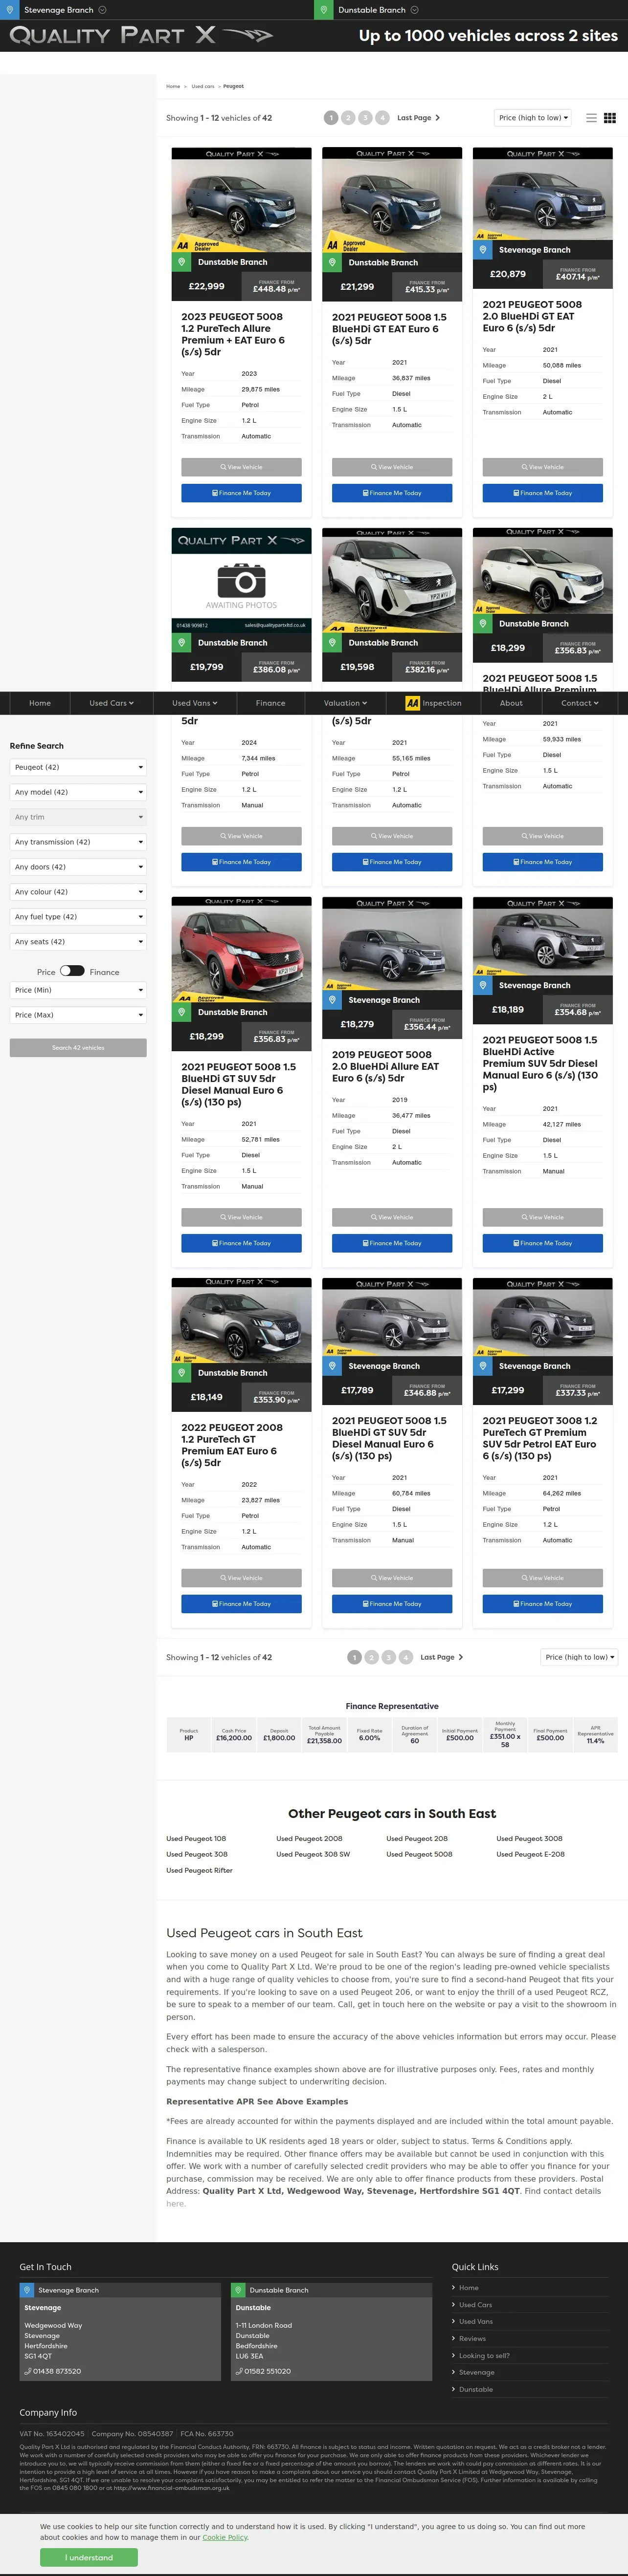The image size is (628, 2576).
Task: Open the Any colour (42) dropdown
Action: [78, 892]
